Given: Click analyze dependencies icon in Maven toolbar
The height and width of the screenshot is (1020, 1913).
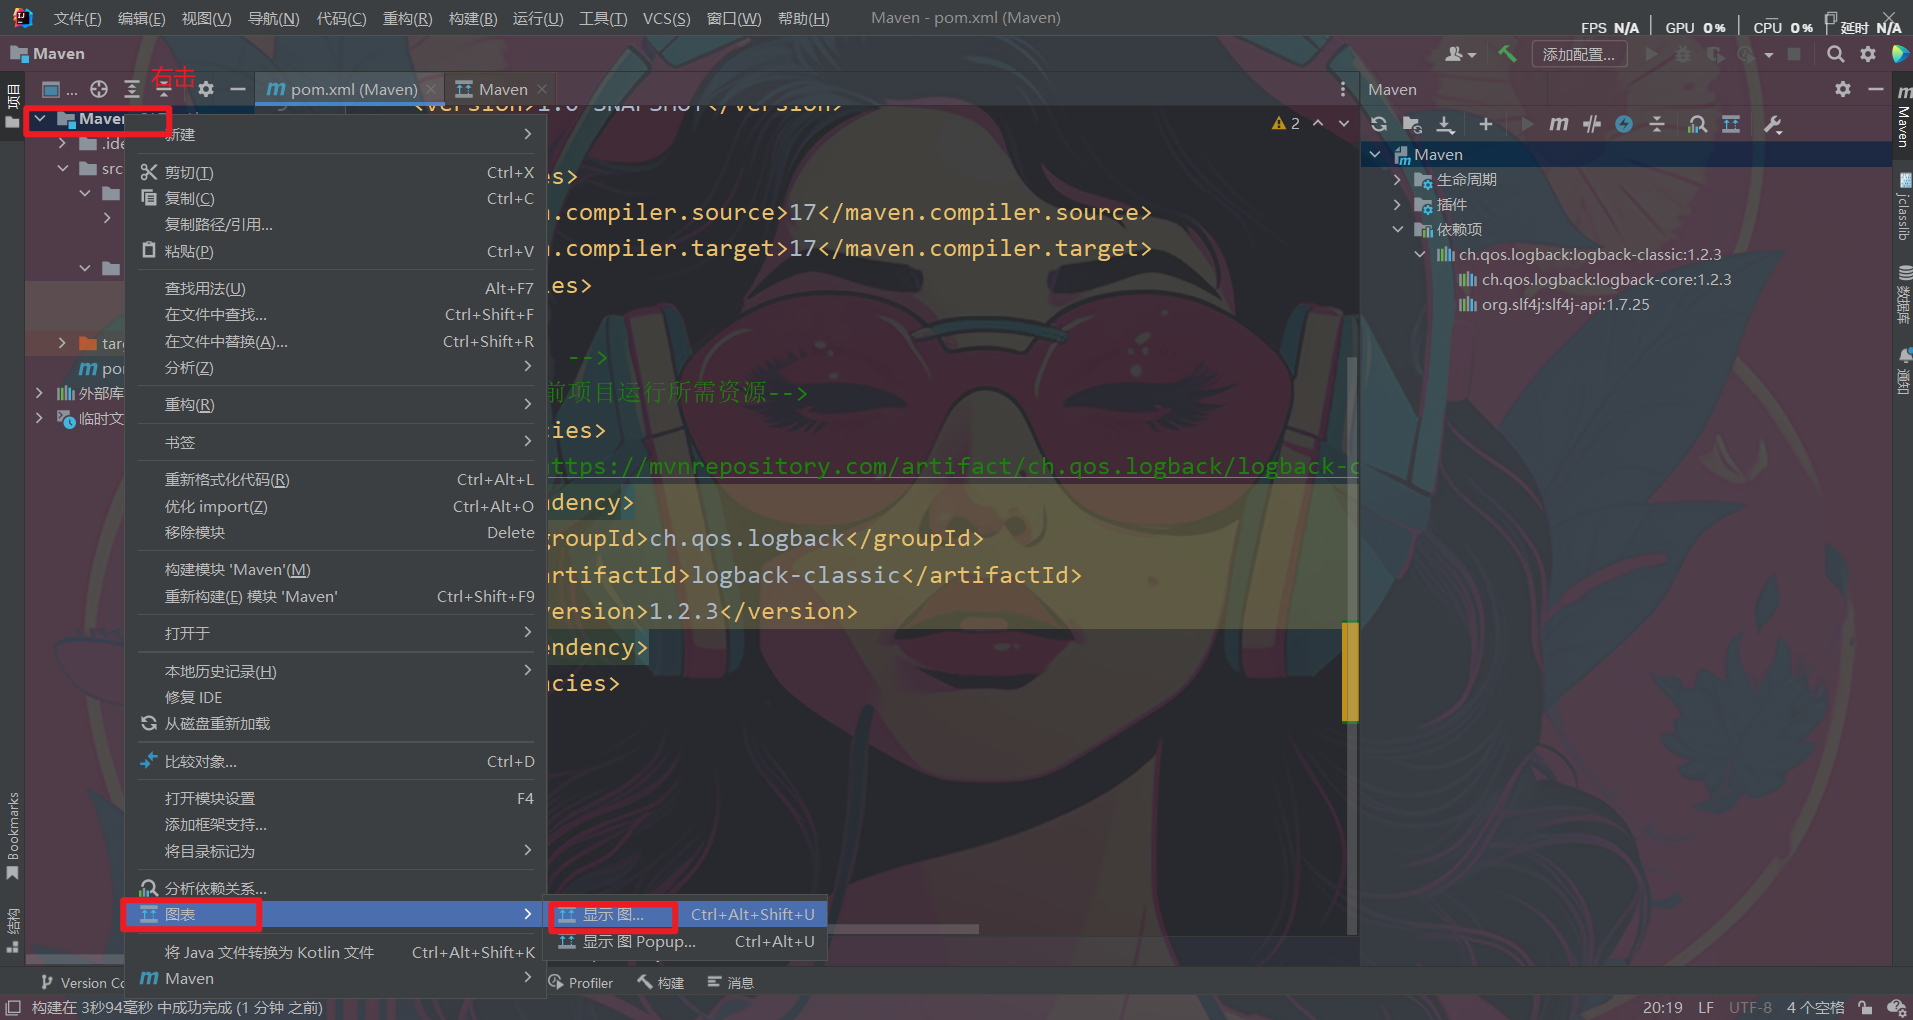Looking at the screenshot, I should [1698, 124].
